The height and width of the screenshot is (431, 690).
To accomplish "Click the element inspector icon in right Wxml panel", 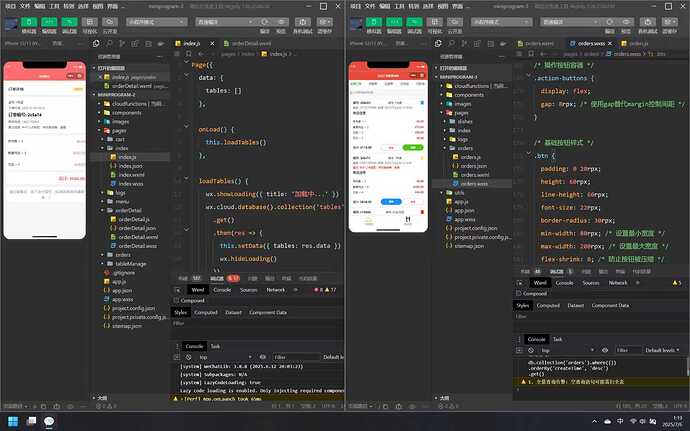I will point(520,283).
